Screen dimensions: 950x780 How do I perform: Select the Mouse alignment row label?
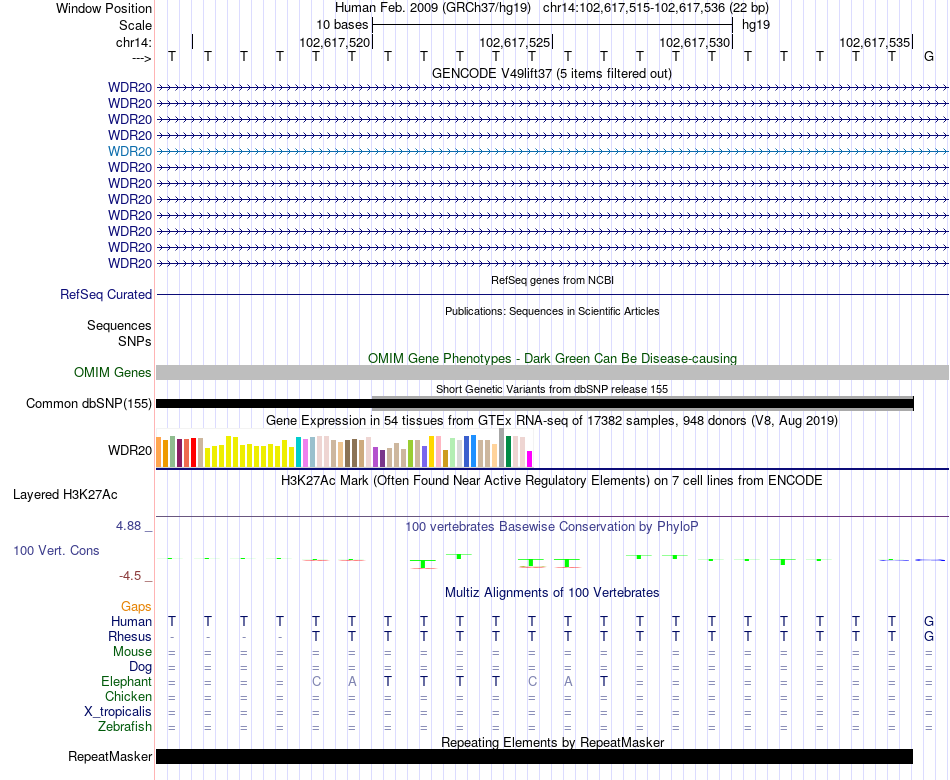tap(132, 652)
